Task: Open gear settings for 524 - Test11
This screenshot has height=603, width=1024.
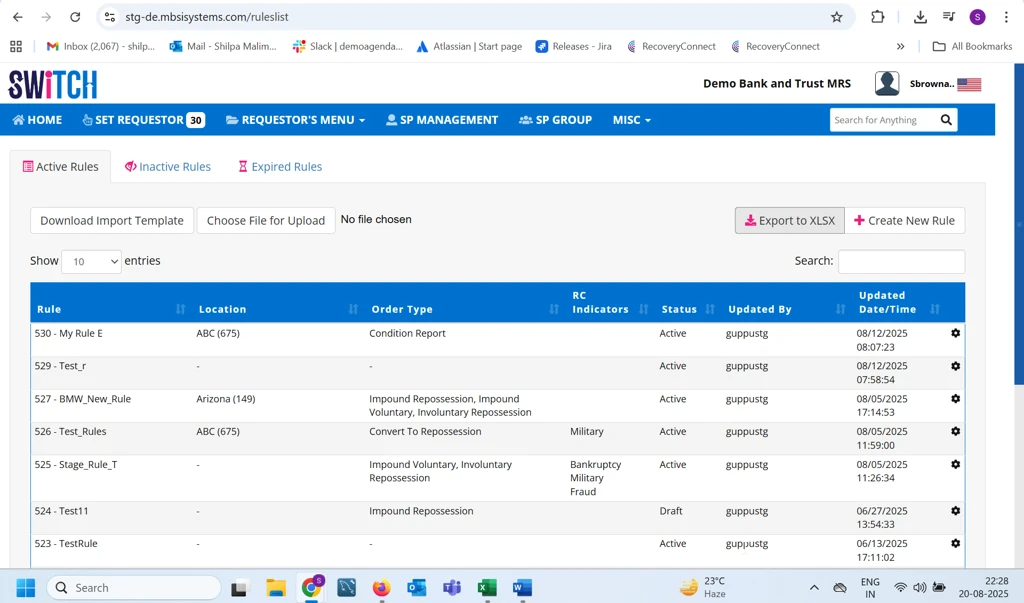Action: [x=955, y=511]
